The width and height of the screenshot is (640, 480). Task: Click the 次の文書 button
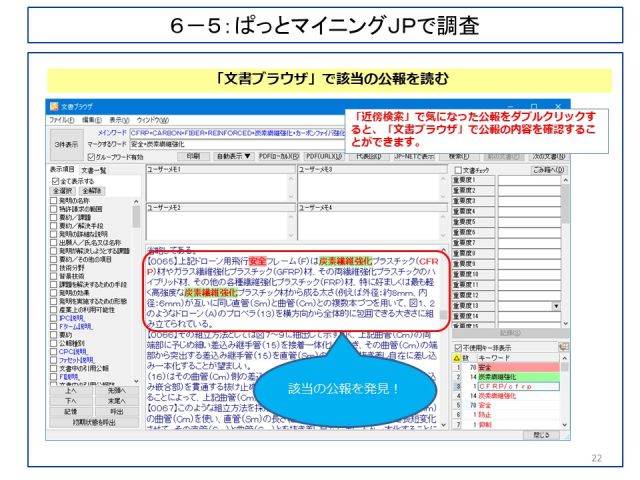[549, 156]
